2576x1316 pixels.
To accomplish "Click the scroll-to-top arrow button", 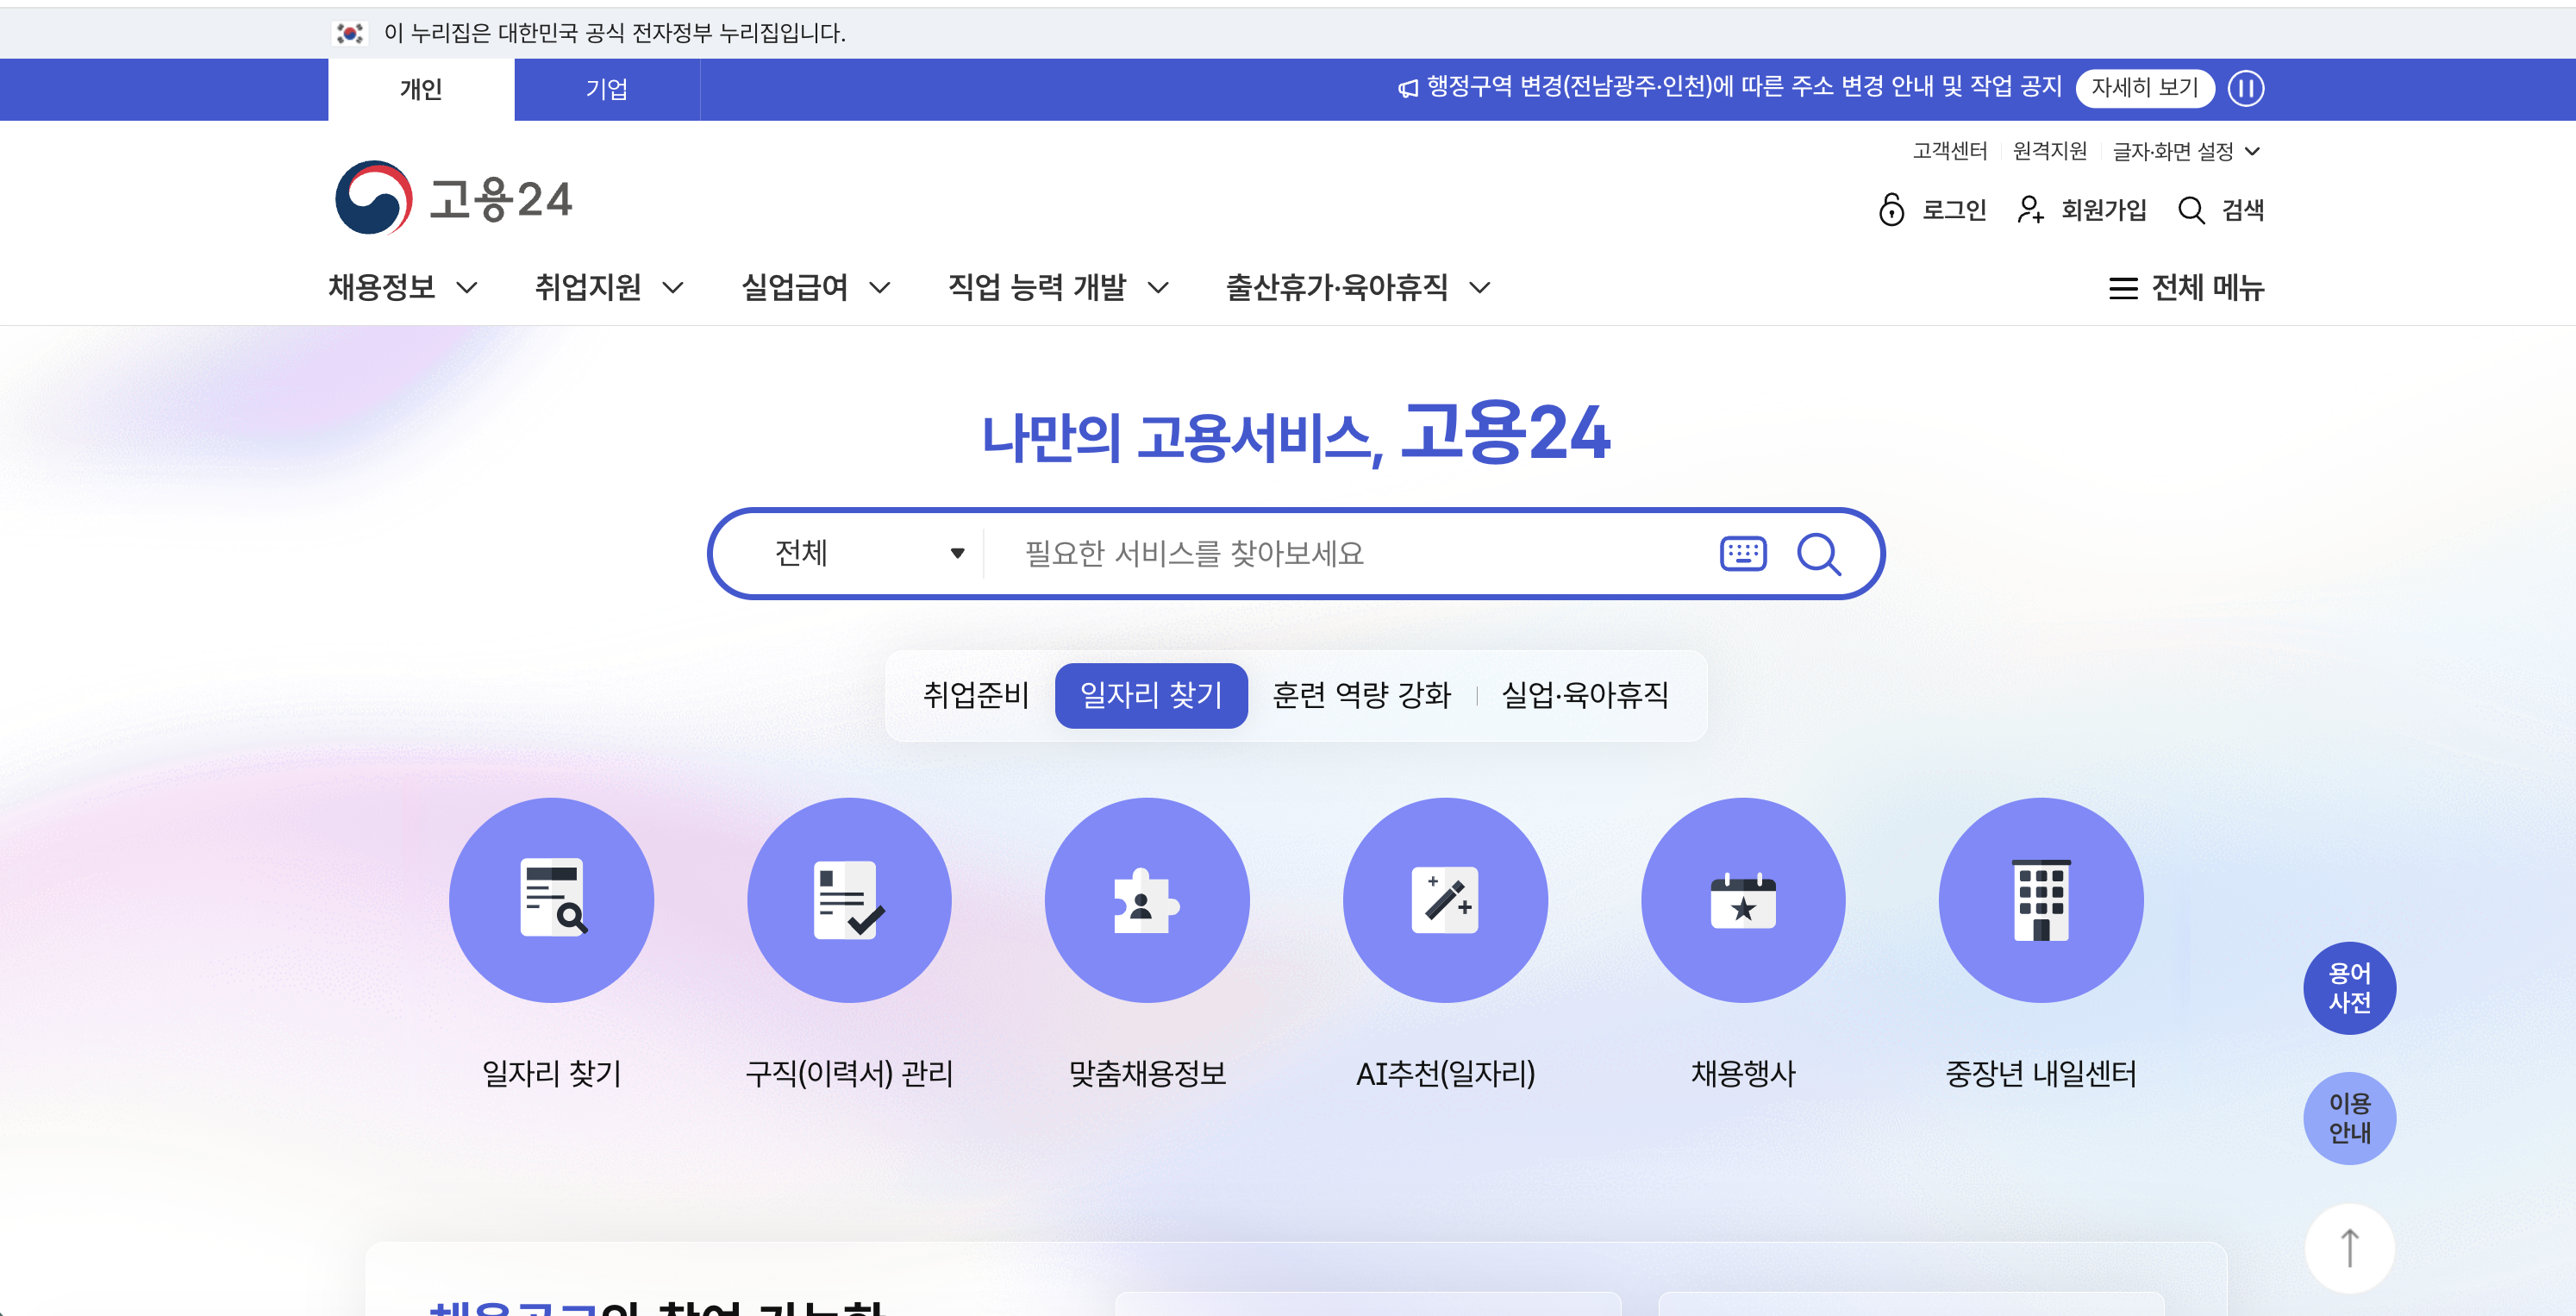I will [x=2350, y=1248].
